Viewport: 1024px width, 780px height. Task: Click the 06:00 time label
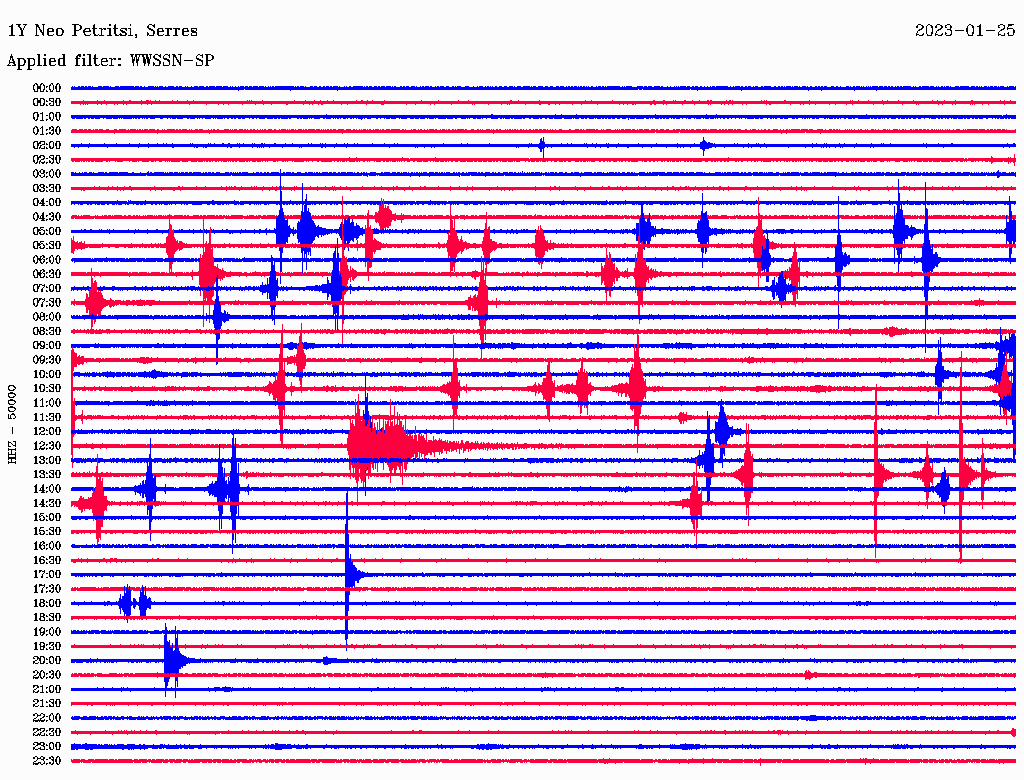pos(46,260)
